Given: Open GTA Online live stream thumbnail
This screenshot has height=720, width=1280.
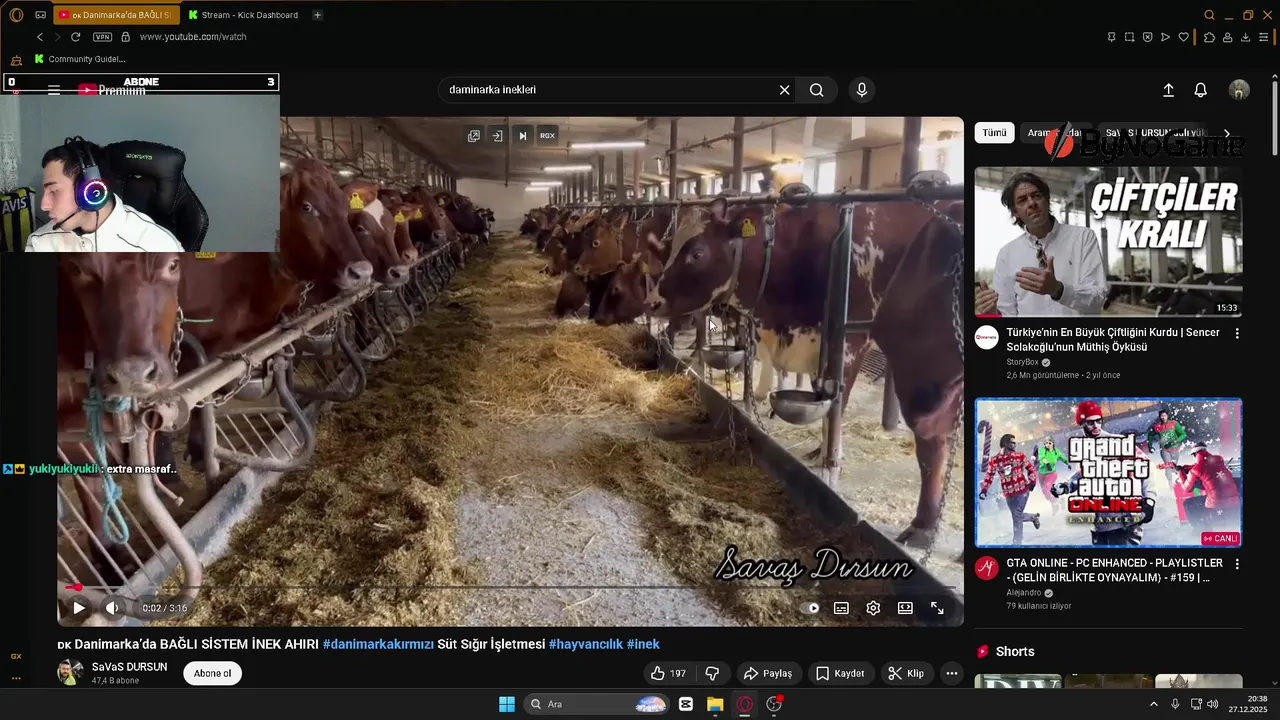Looking at the screenshot, I should pyautogui.click(x=1108, y=473).
